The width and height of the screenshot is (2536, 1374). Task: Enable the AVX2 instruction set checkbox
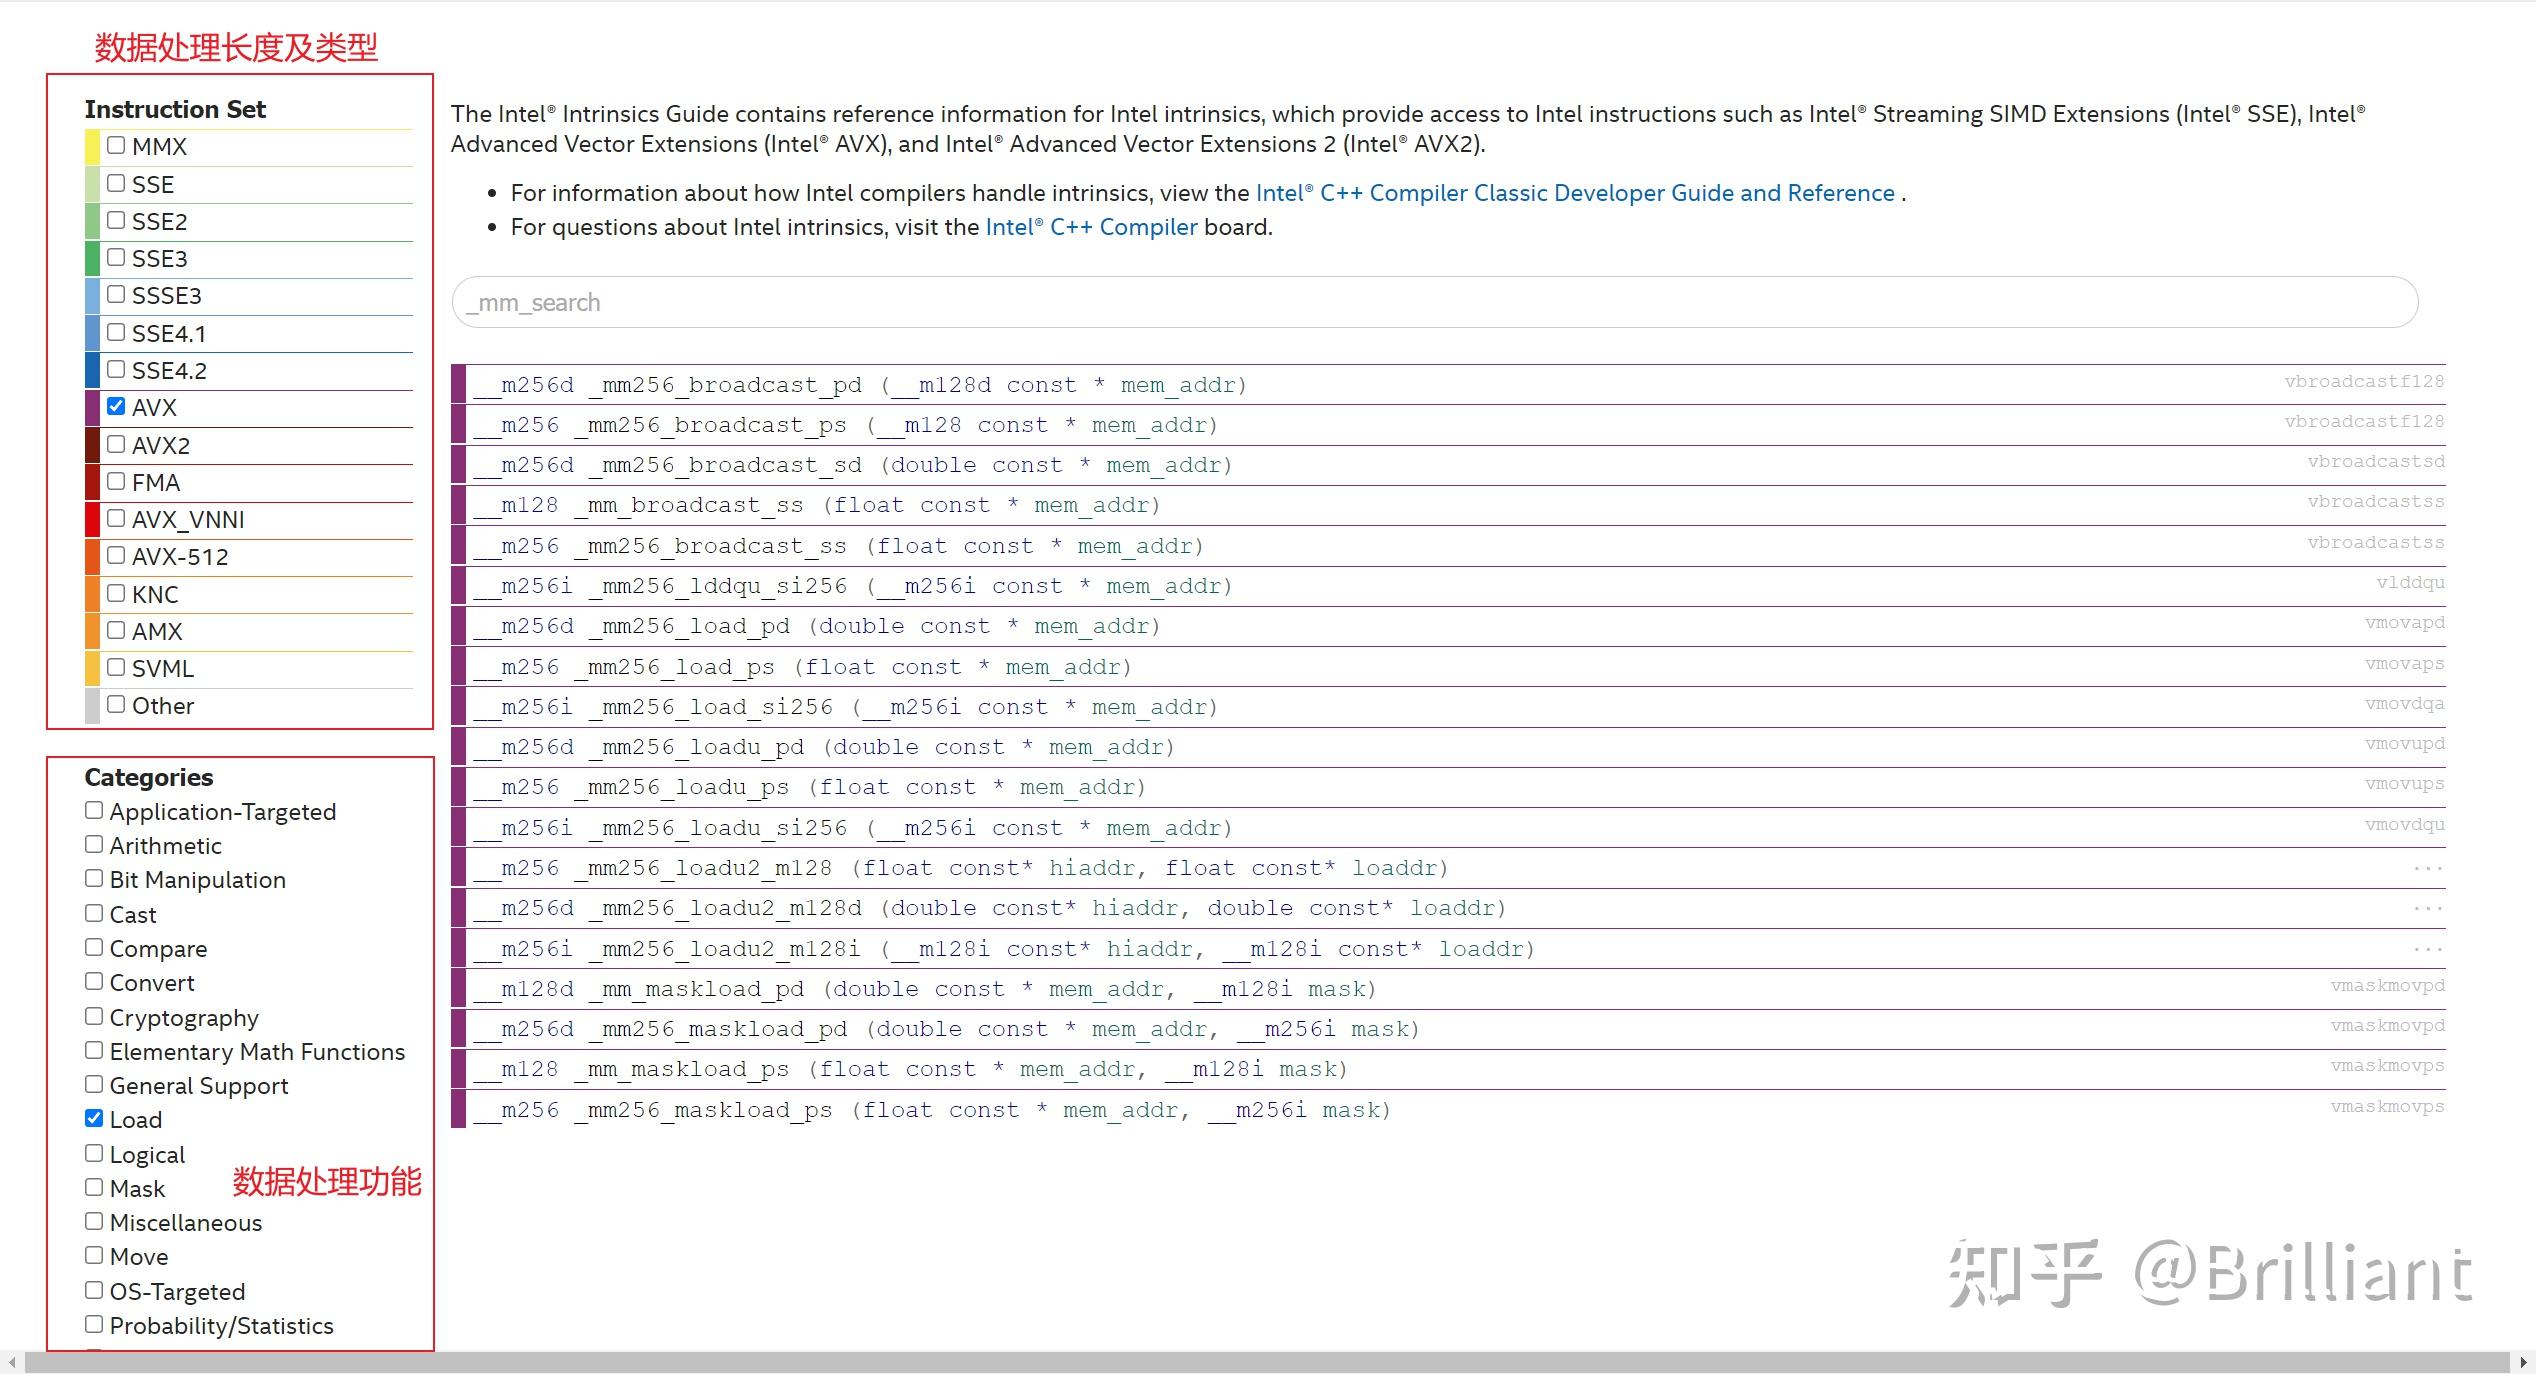pyautogui.click(x=116, y=443)
